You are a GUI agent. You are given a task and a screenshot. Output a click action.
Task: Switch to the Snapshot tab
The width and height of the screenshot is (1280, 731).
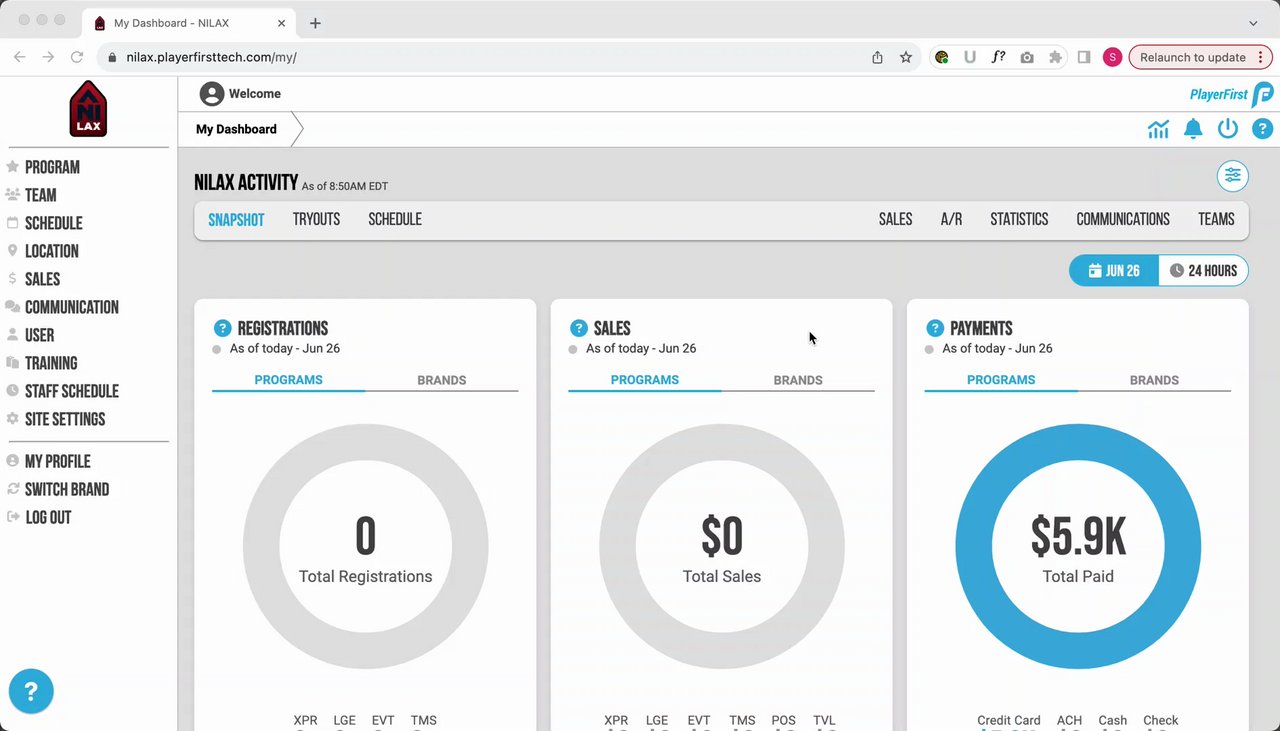pos(236,219)
